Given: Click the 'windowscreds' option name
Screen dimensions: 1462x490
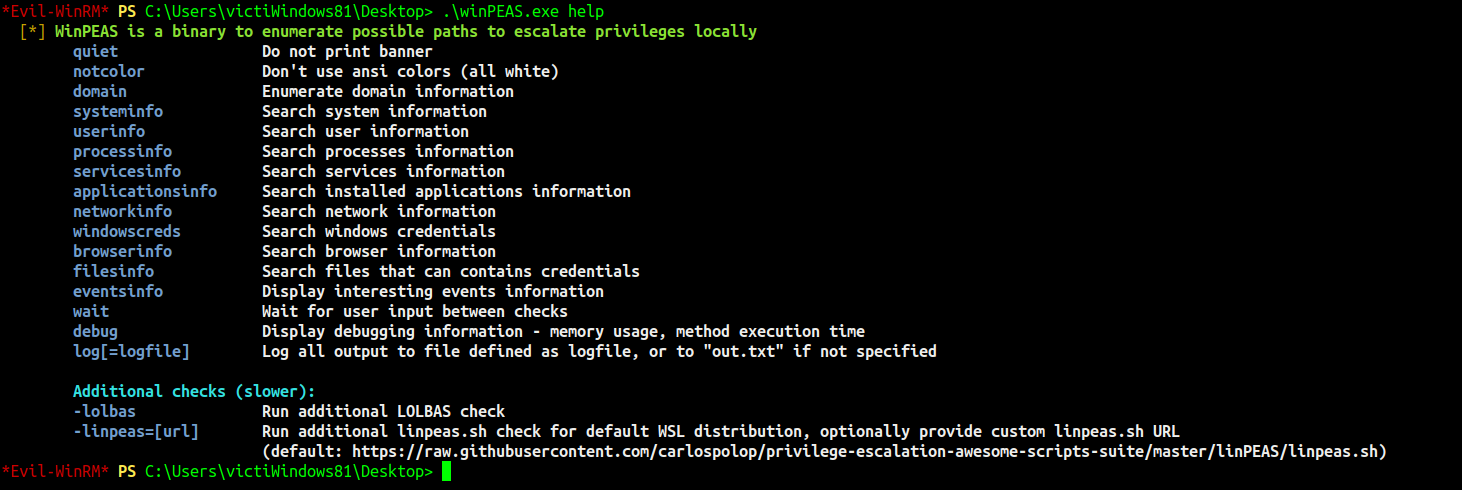Looking at the screenshot, I should coord(126,231).
